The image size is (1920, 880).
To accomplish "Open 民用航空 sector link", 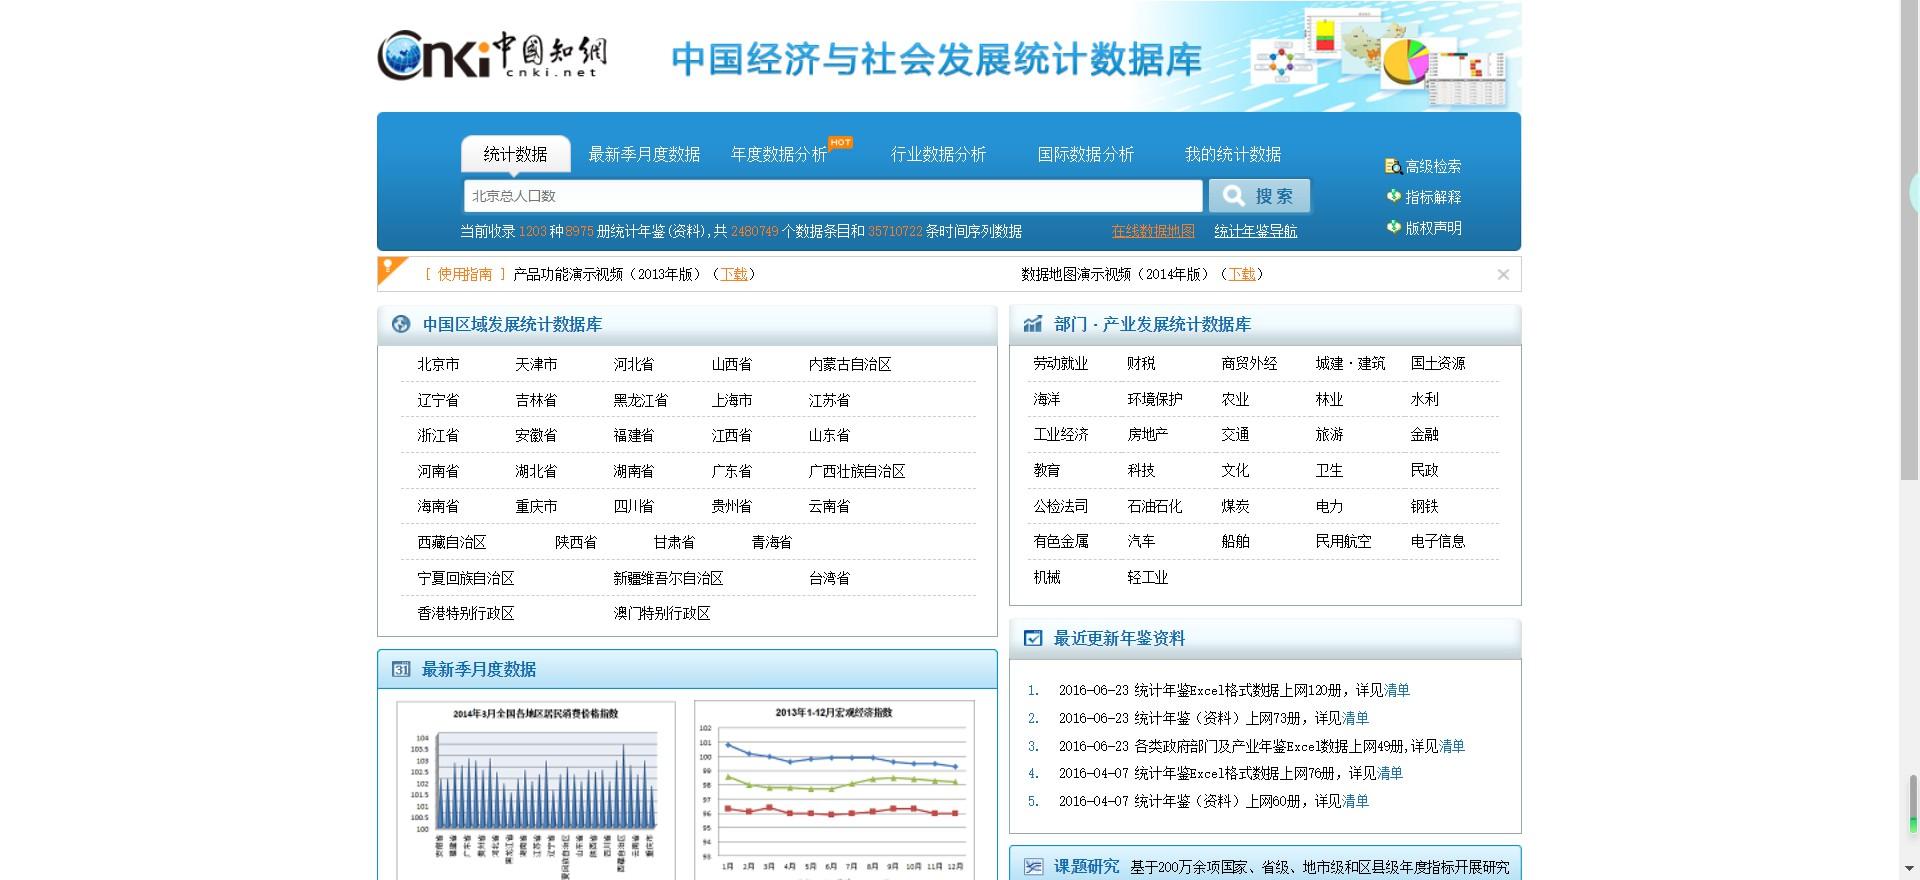I will pos(1343,541).
